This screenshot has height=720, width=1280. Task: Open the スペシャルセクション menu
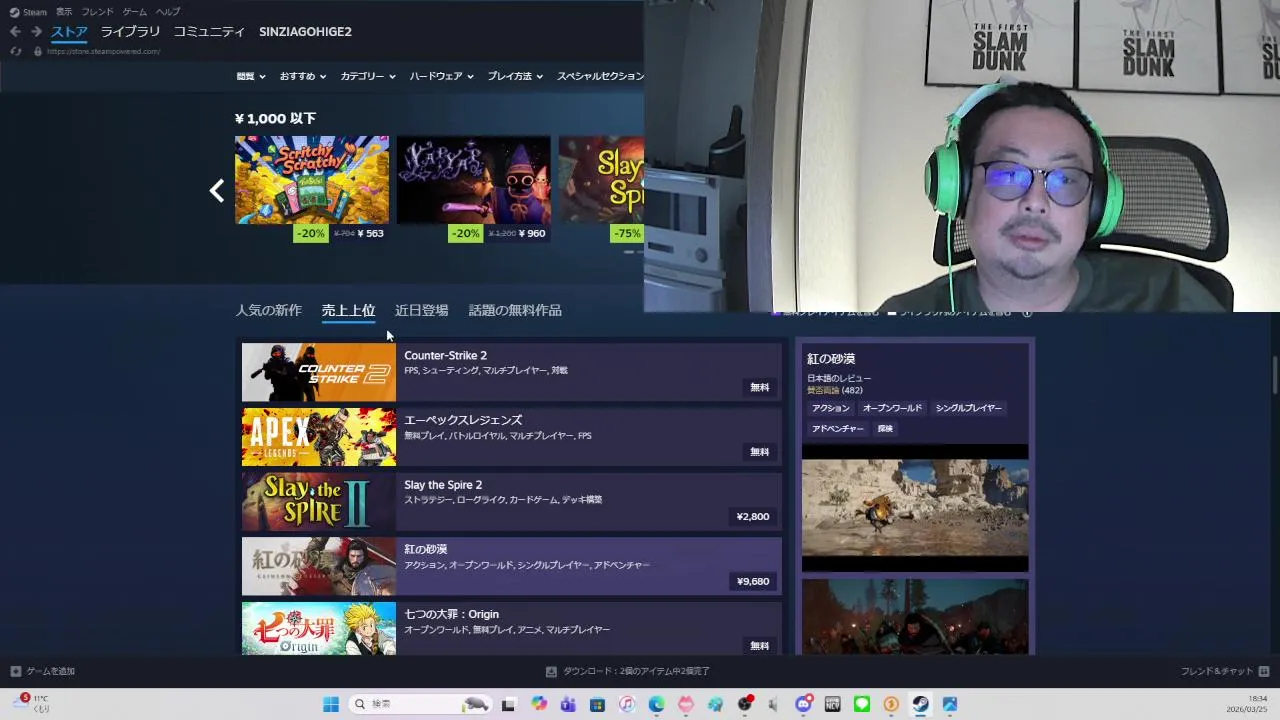point(600,76)
